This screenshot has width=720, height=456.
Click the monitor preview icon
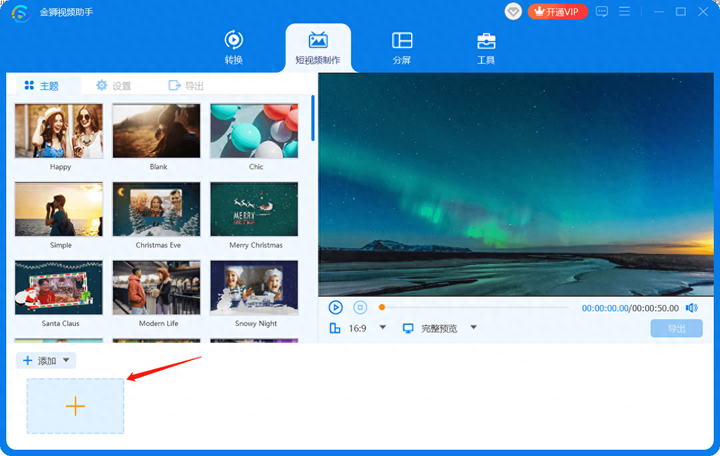[x=408, y=328]
